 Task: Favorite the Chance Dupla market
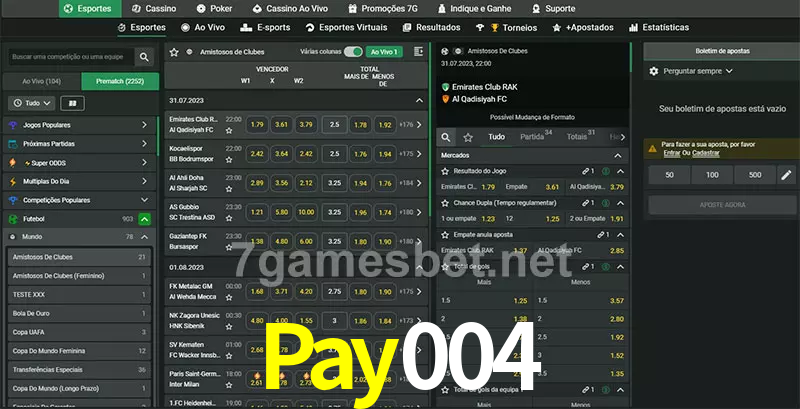[445, 203]
